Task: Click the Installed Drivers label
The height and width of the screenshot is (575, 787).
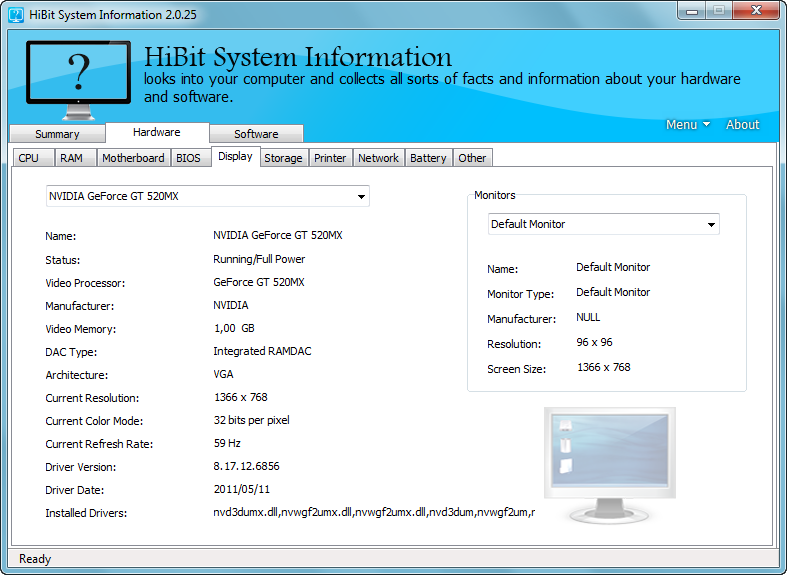Action: (x=86, y=513)
